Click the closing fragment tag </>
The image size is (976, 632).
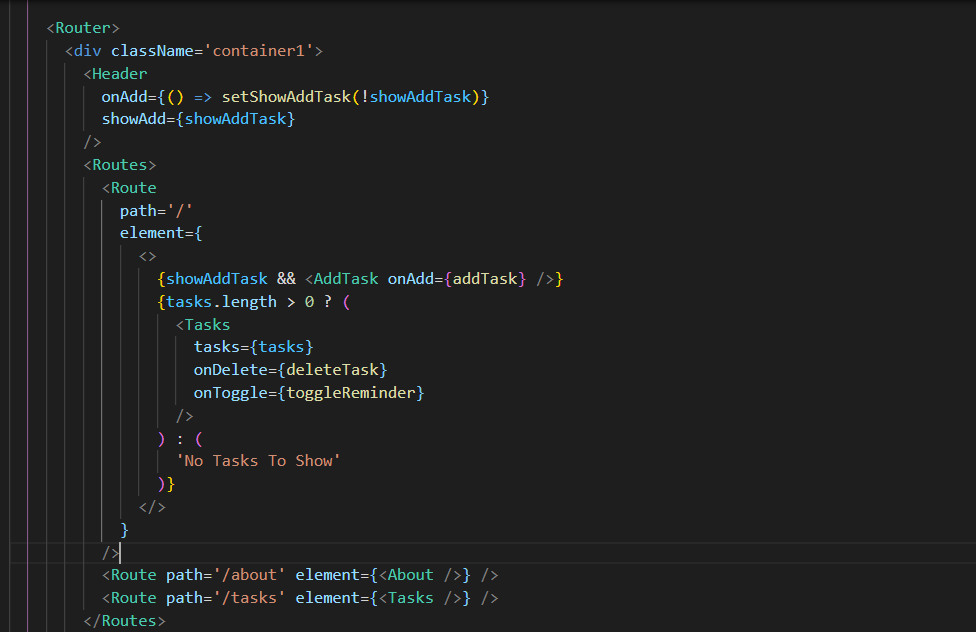pyautogui.click(x=152, y=507)
